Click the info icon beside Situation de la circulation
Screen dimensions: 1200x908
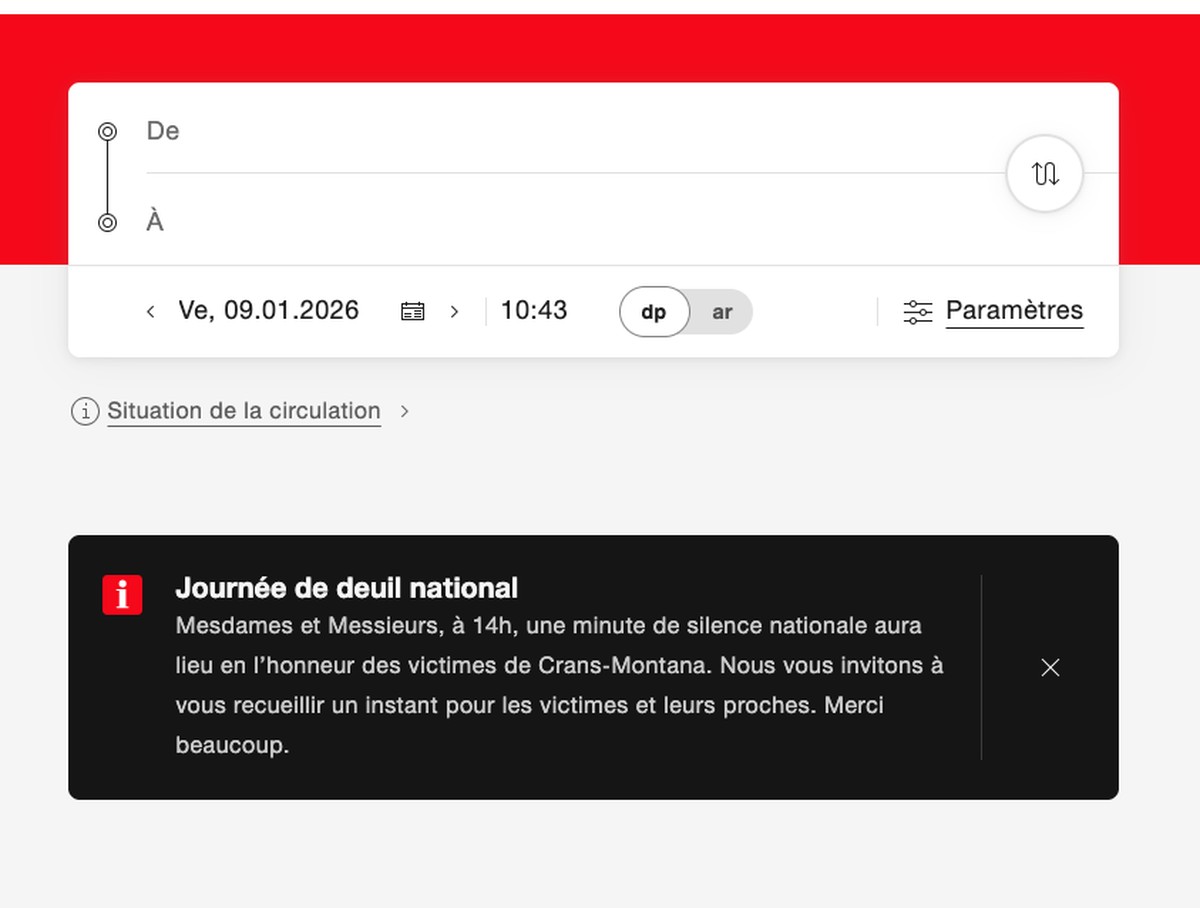click(x=85, y=411)
